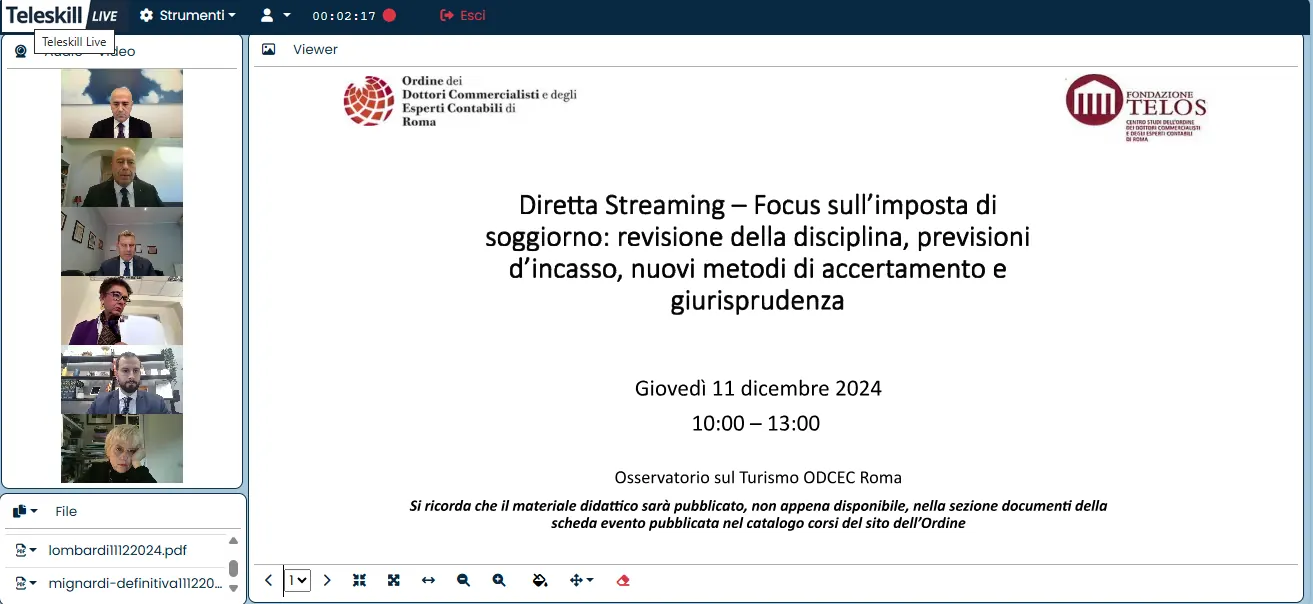Image resolution: width=1313 pixels, height=604 pixels.
Task: Click the expand to fullscreen icon
Action: [x=394, y=580]
